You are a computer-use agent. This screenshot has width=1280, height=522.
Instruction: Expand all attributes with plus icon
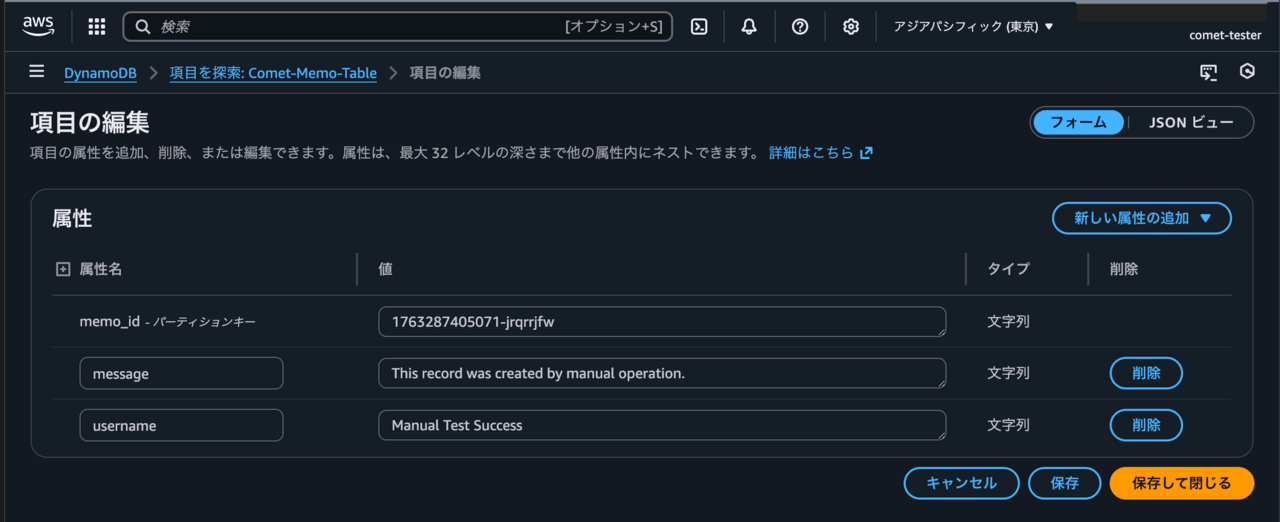pos(63,269)
